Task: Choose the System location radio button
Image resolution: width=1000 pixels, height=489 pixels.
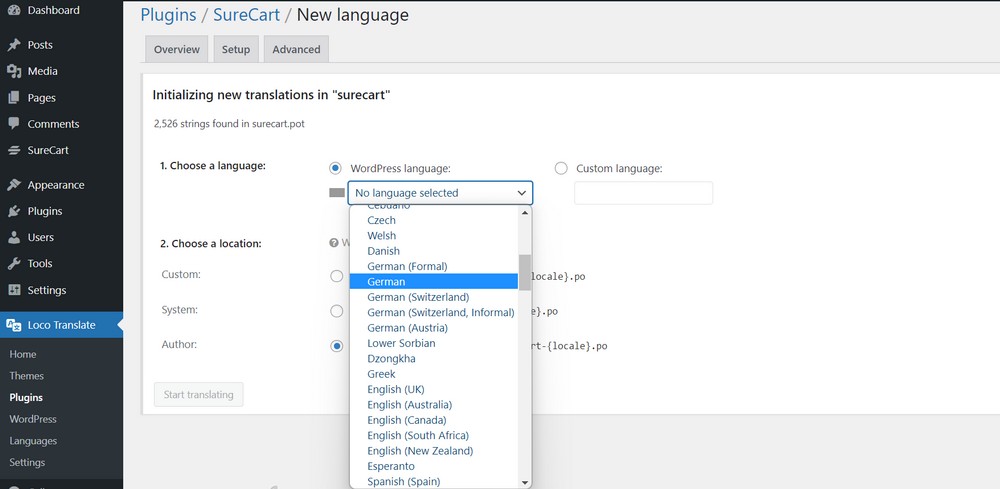Action: [336, 311]
